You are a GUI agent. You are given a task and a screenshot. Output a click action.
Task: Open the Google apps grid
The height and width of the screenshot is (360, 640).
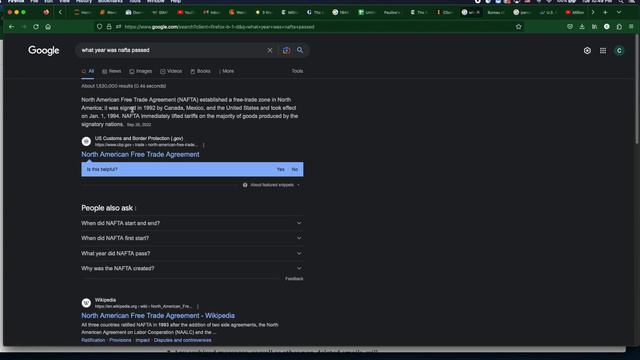click(603, 51)
